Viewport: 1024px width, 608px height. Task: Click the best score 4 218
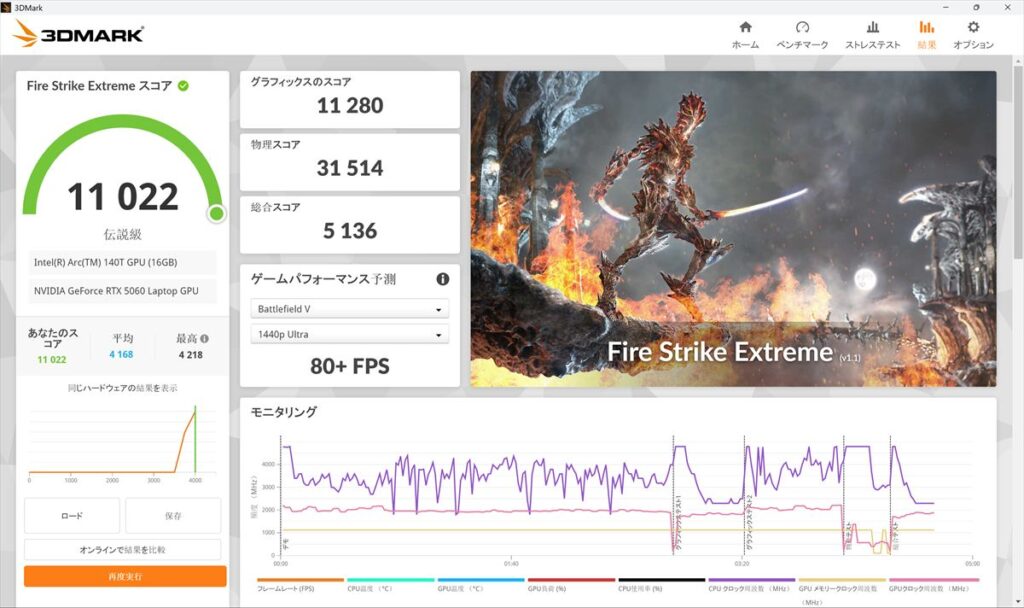click(x=191, y=355)
